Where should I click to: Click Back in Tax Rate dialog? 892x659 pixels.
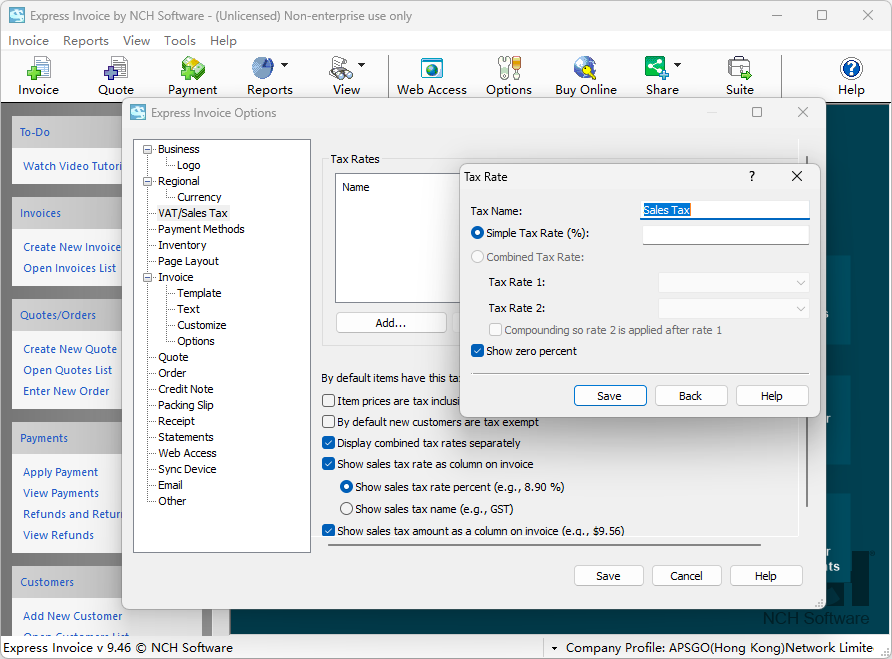click(x=691, y=396)
